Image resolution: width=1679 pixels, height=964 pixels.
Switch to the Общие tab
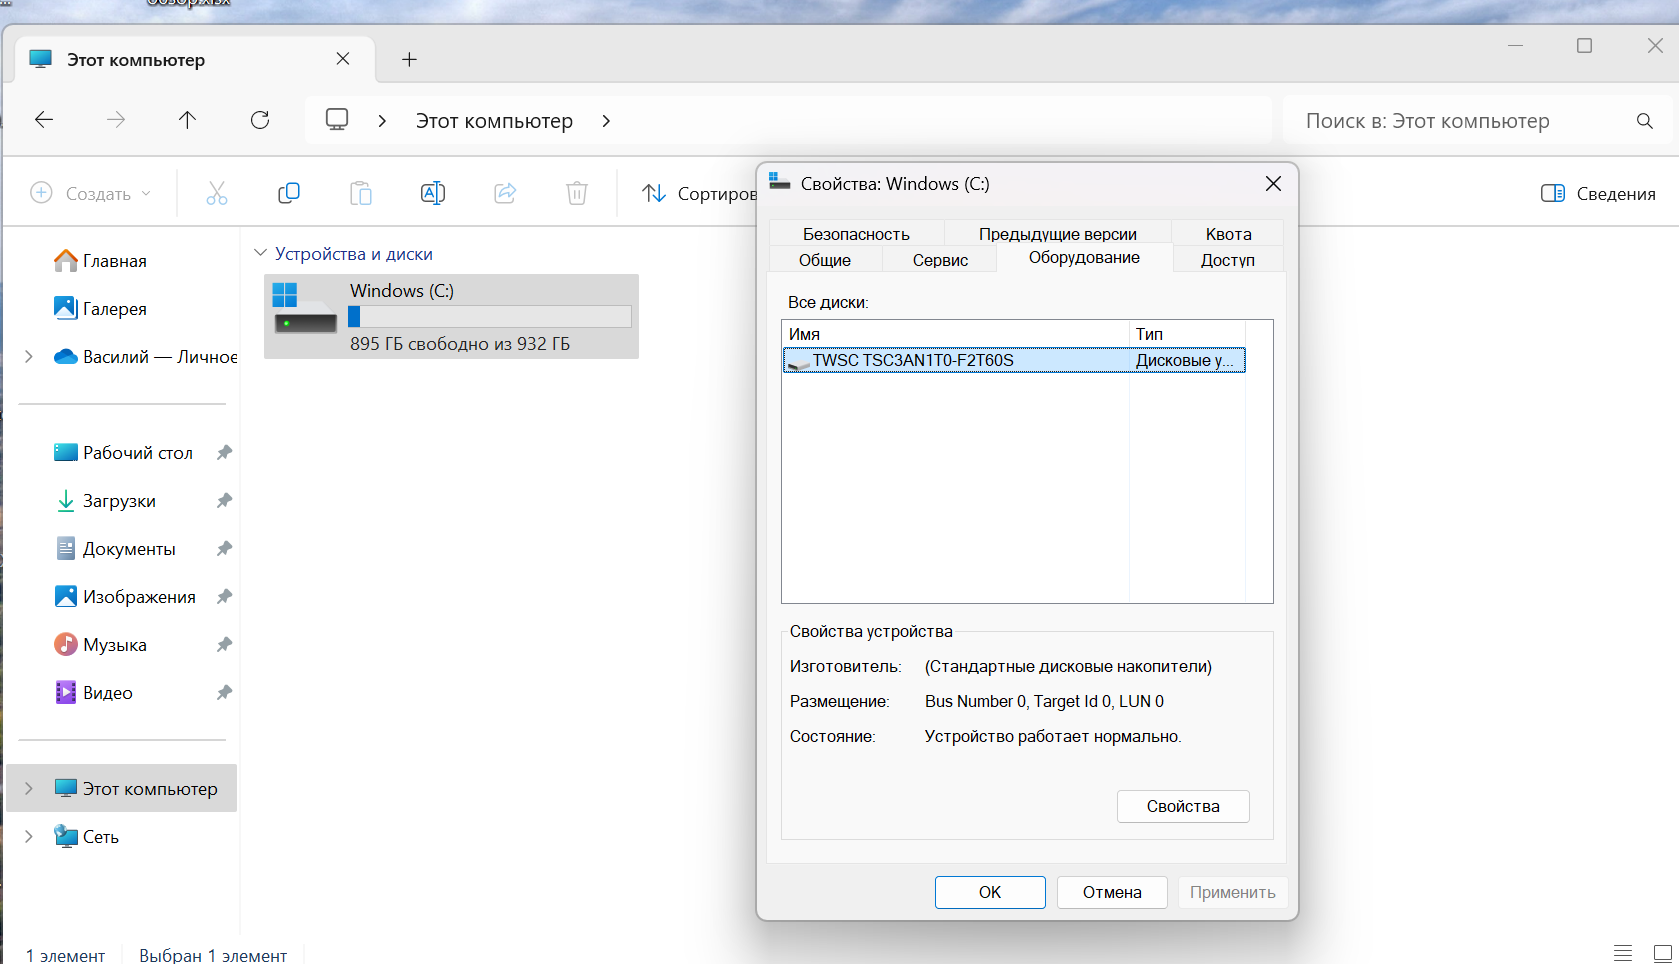pyautogui.click(x=825, y=260)
